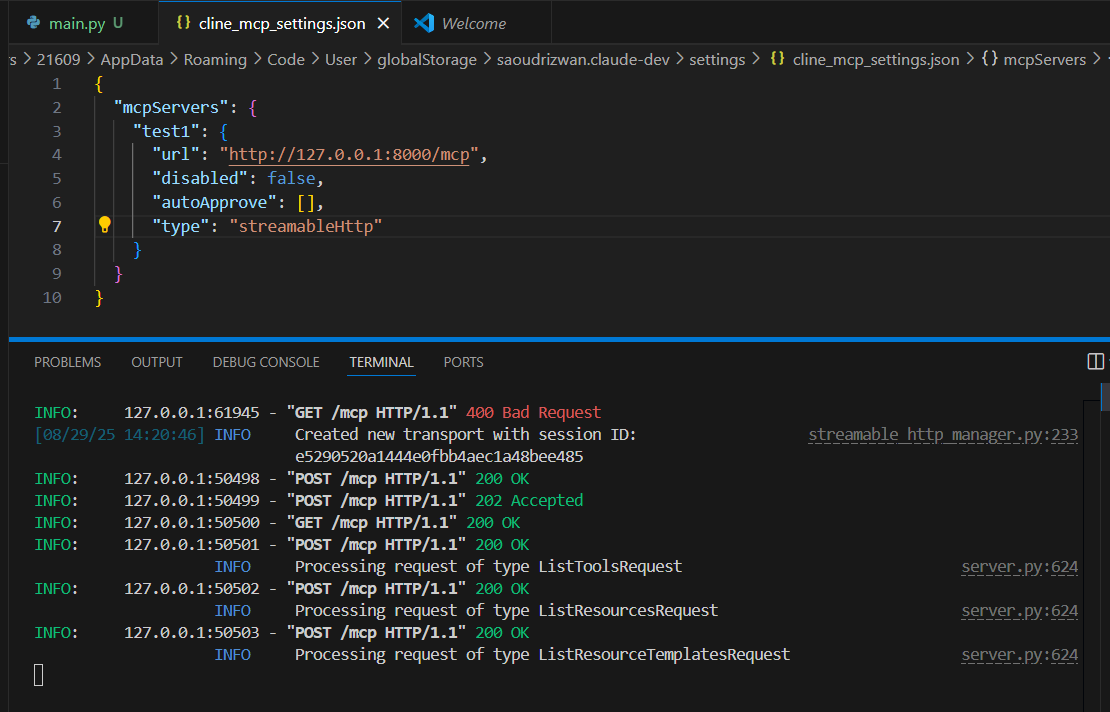Viewport: 1110px width, 712px height.
Task: Click the lightbulb code action icon
Action: (x=105, y=225)
